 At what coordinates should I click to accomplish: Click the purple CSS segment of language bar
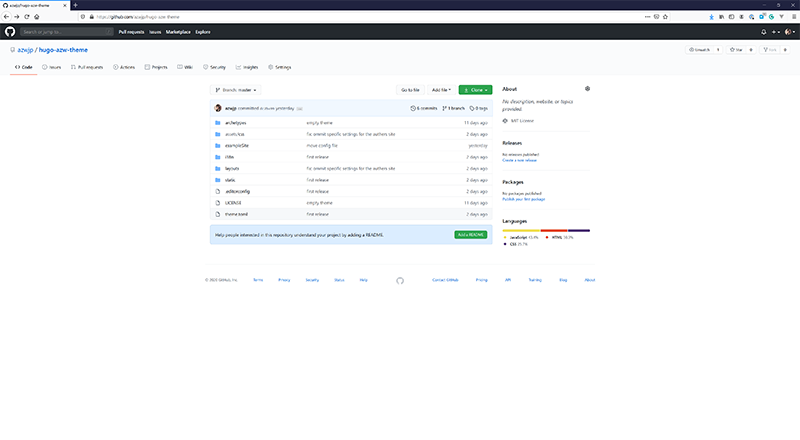(x=579, y=231)
